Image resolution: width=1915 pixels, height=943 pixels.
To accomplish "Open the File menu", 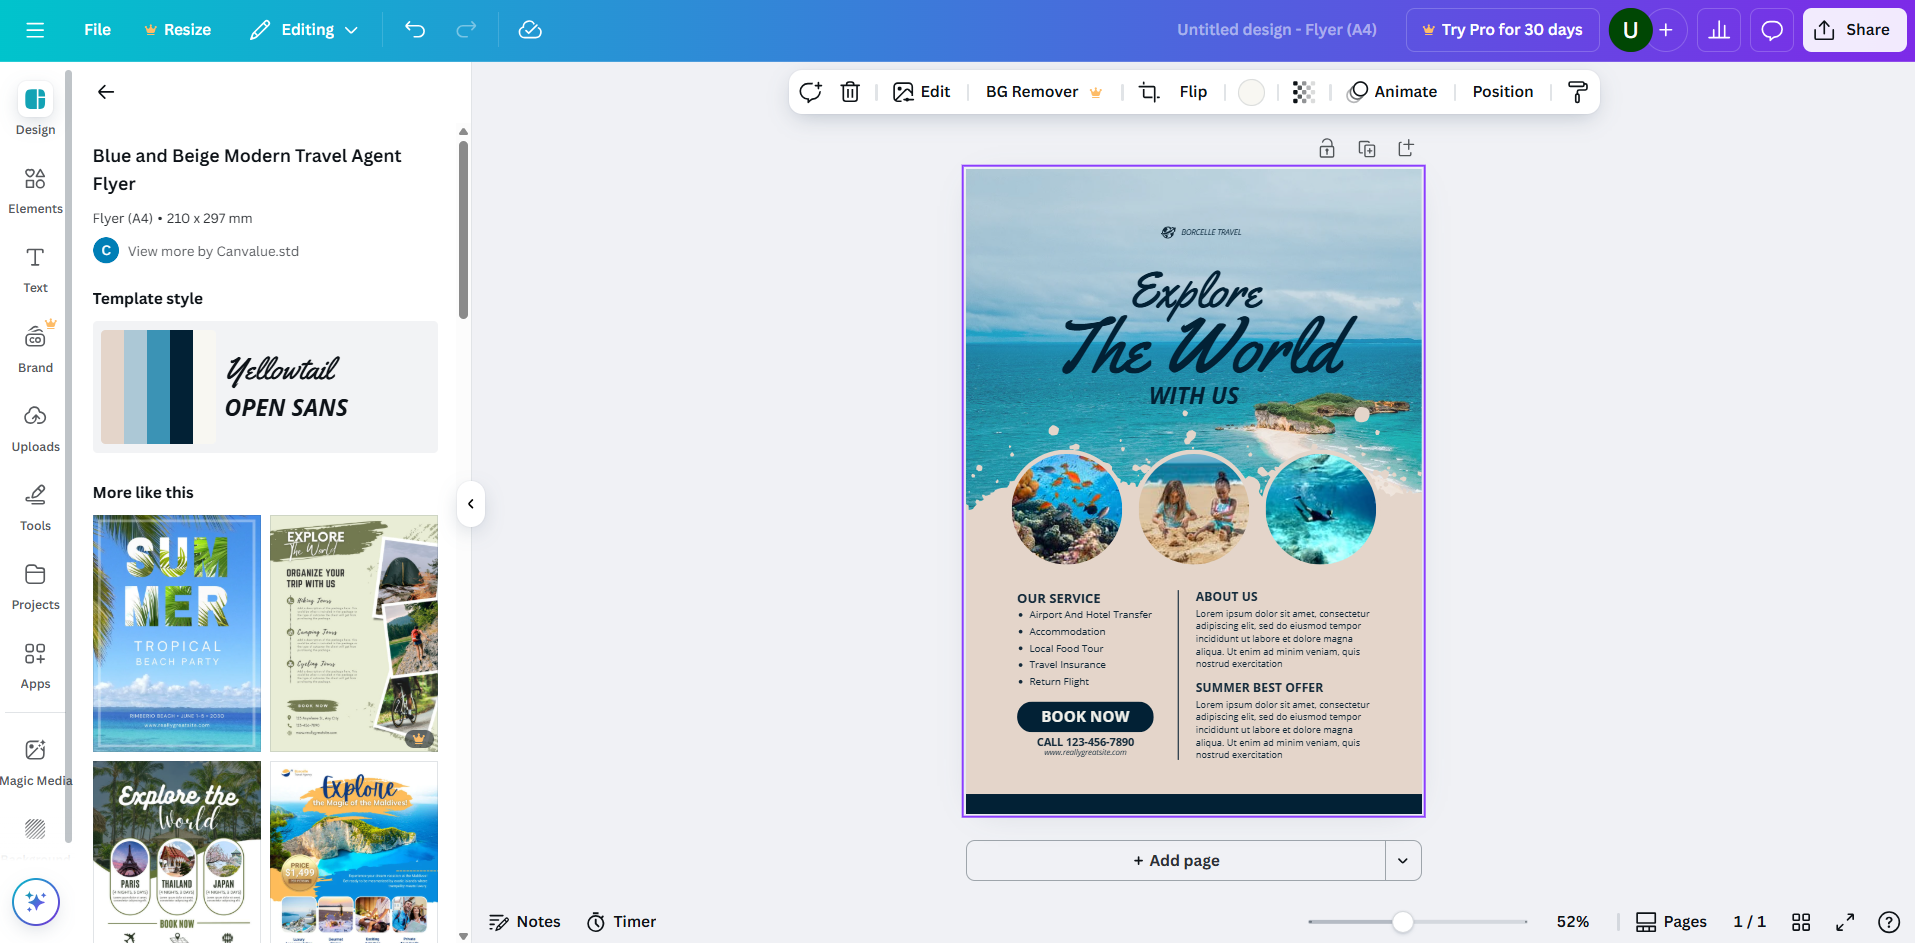I will tap(96, 29).
